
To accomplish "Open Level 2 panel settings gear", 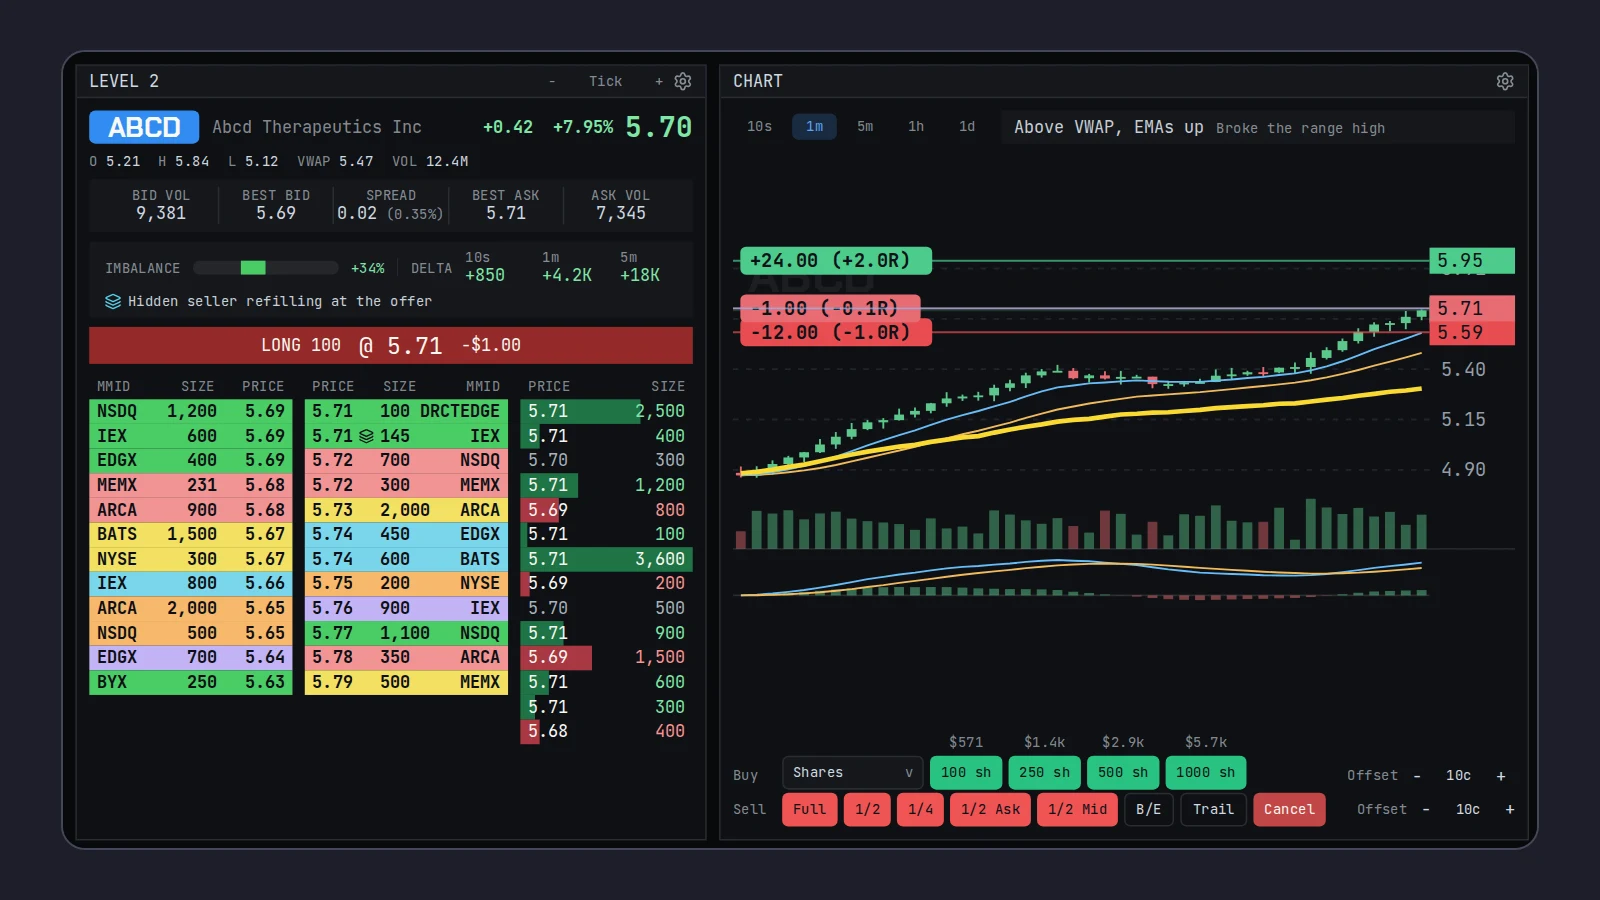I will pos(683,81).
